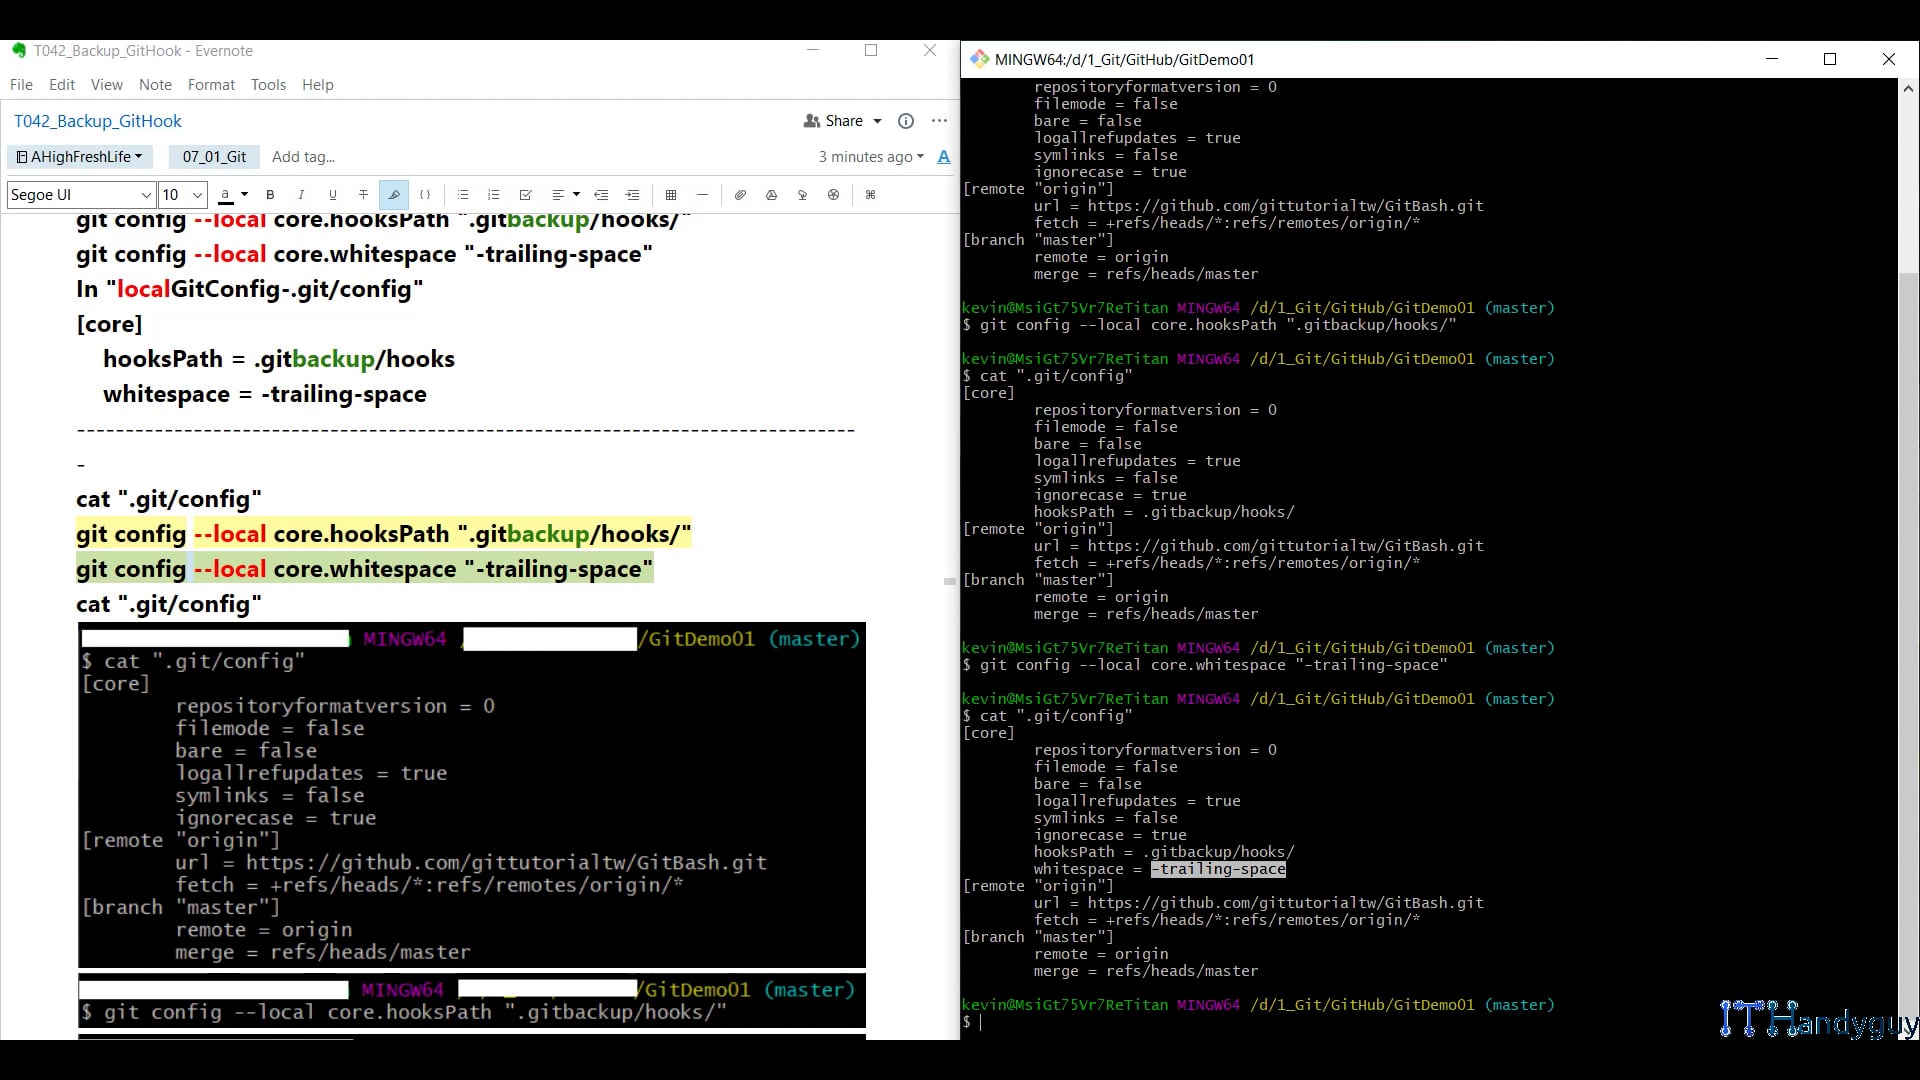Viewport: 1920px width, 1080px height.
Task: Click the Add tag input field
Action: coord(304,157)
